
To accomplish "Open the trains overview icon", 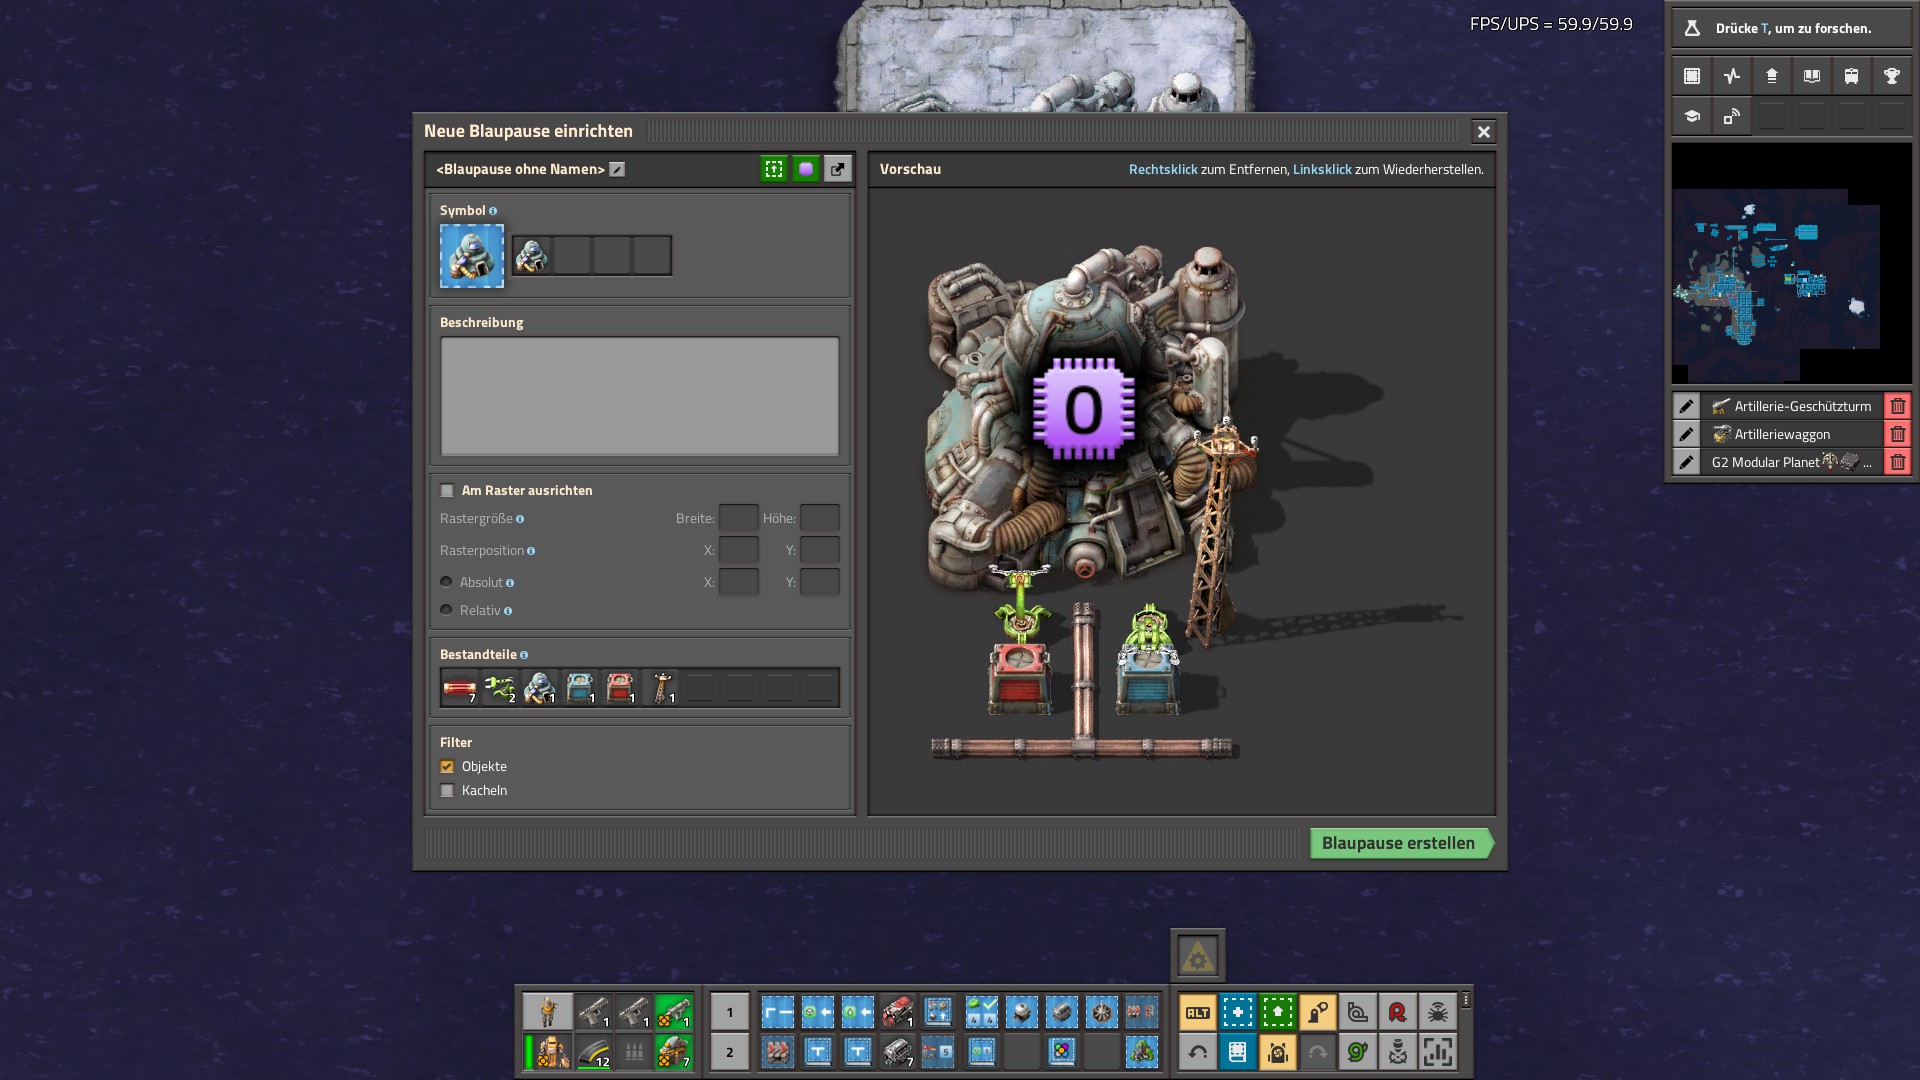I will point(1851,76).
